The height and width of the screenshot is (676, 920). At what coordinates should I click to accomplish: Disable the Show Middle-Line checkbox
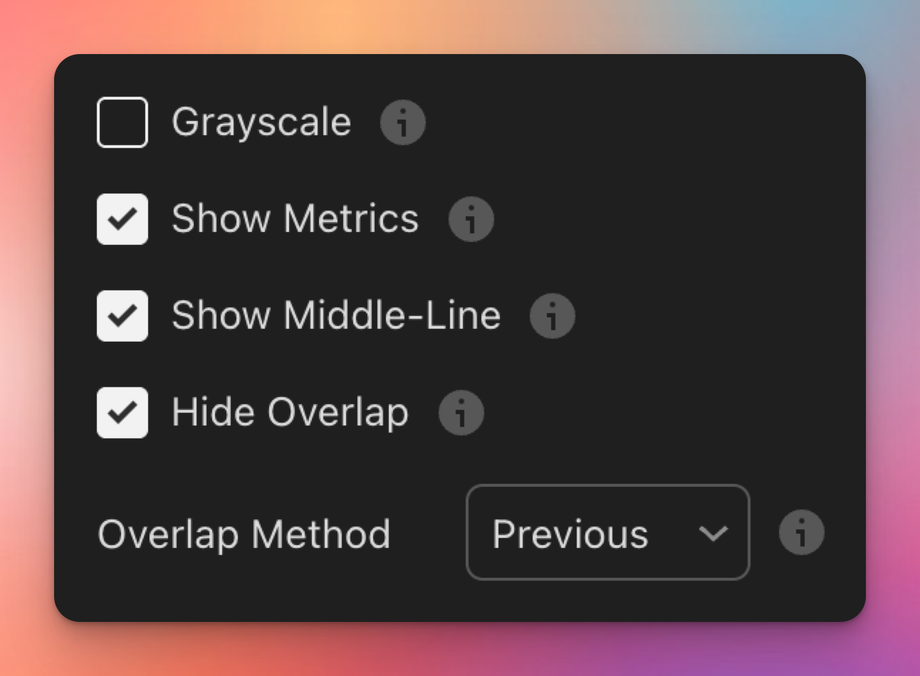click(122, 316)
